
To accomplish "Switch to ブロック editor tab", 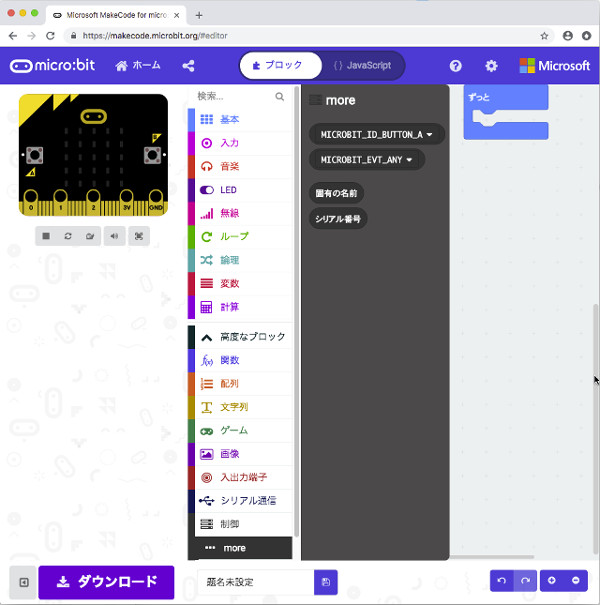I will coord(281,66).
